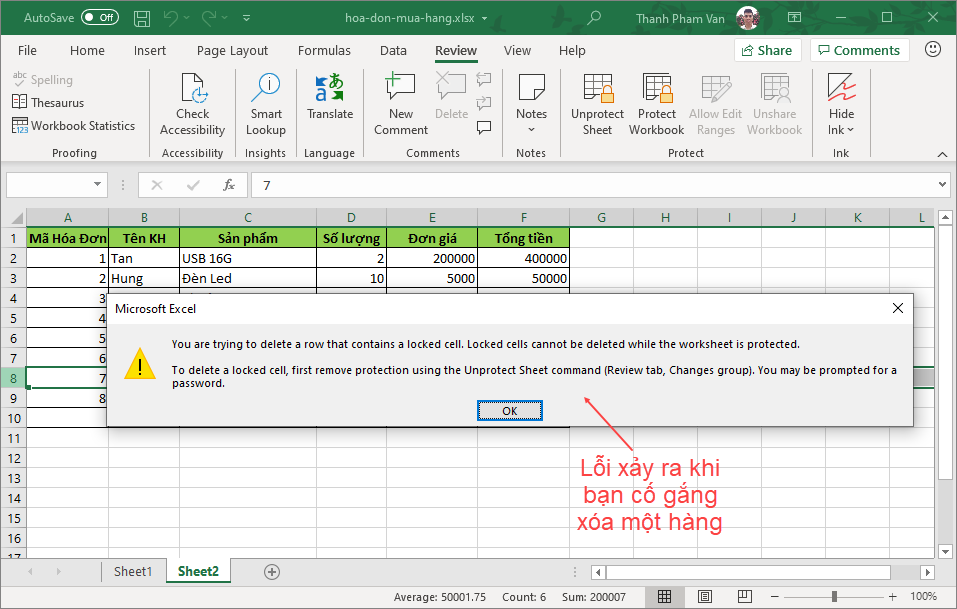
Task: Click the smiley feedback icon
Action: tap(933, 49)
